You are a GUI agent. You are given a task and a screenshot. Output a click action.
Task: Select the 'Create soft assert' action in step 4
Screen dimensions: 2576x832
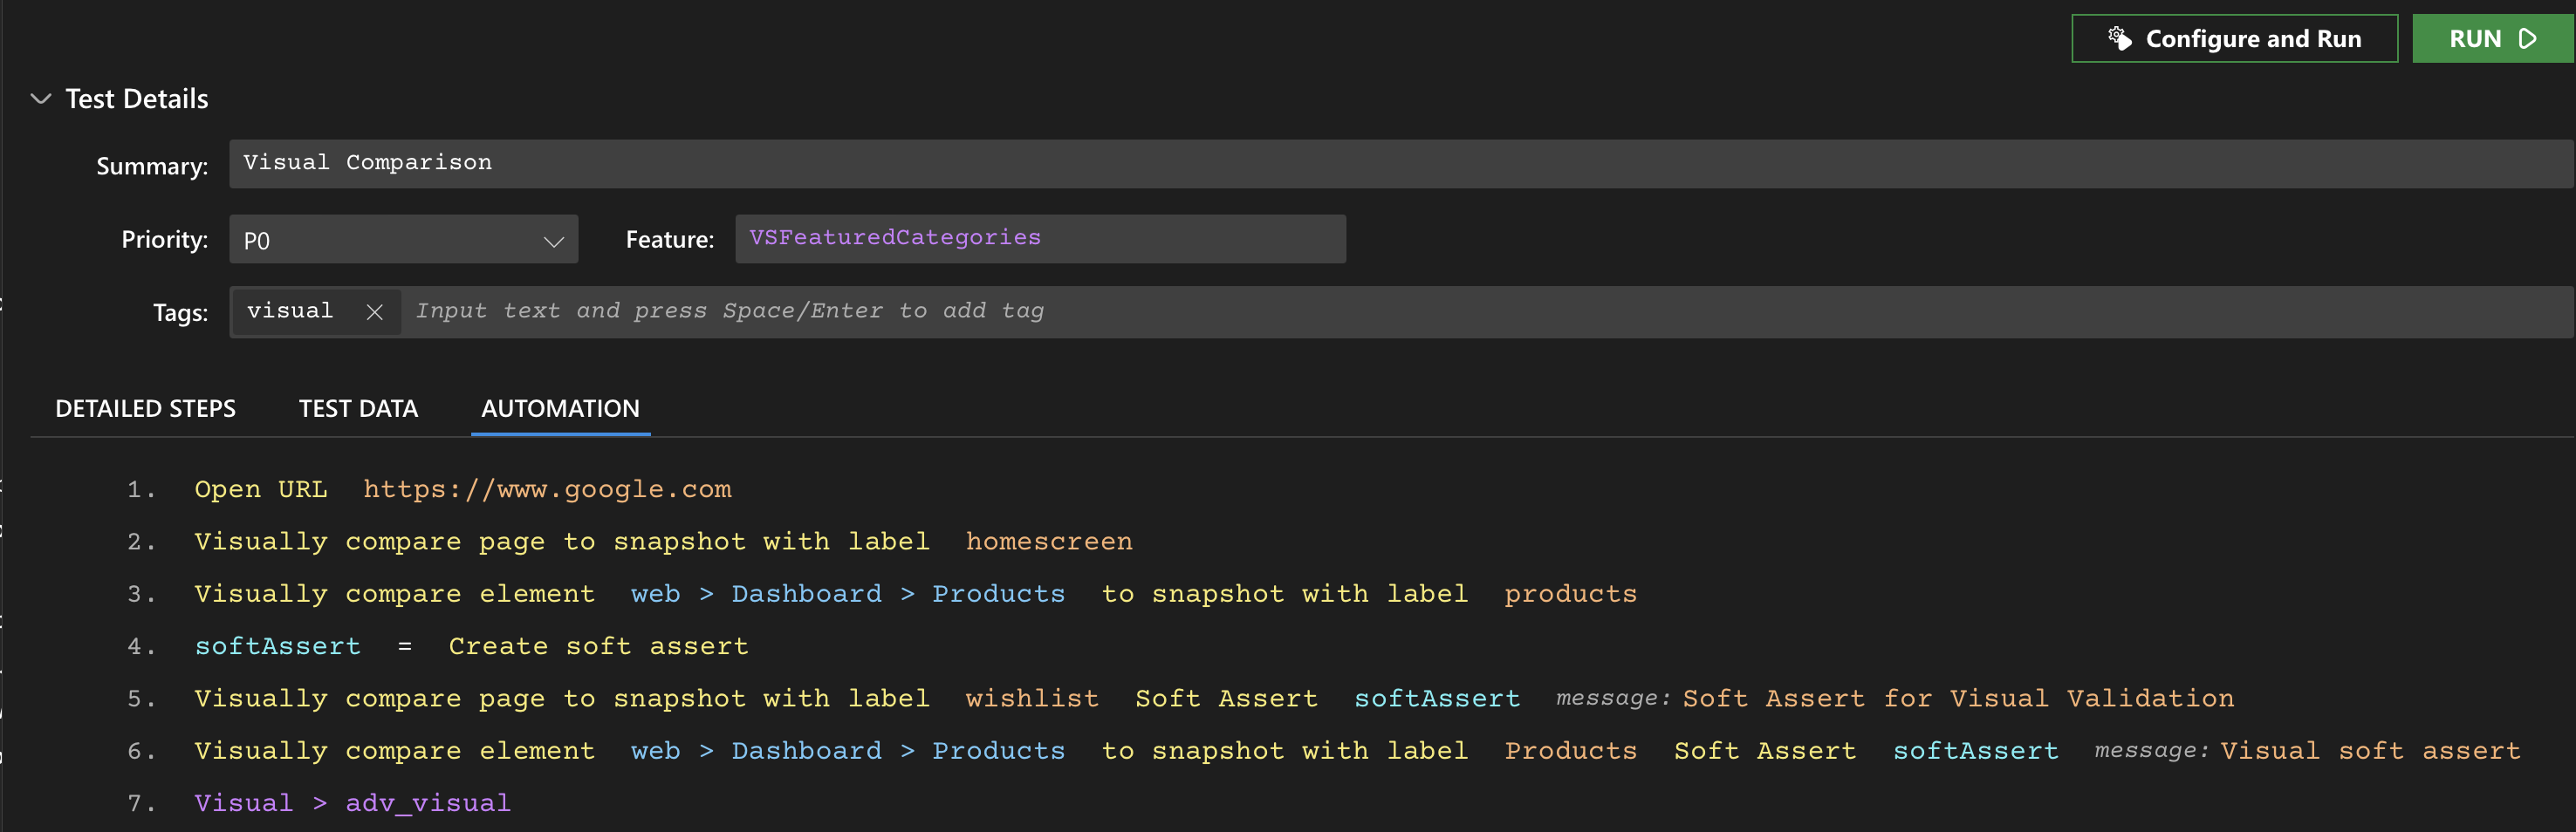coord(598,646)
